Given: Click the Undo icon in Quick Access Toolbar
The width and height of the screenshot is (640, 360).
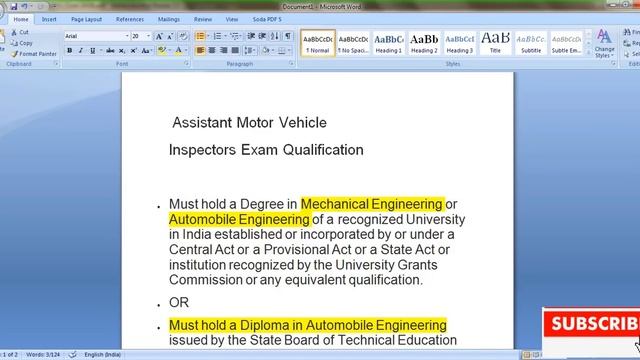Looking at the screenshot, I should pos(24,7).
